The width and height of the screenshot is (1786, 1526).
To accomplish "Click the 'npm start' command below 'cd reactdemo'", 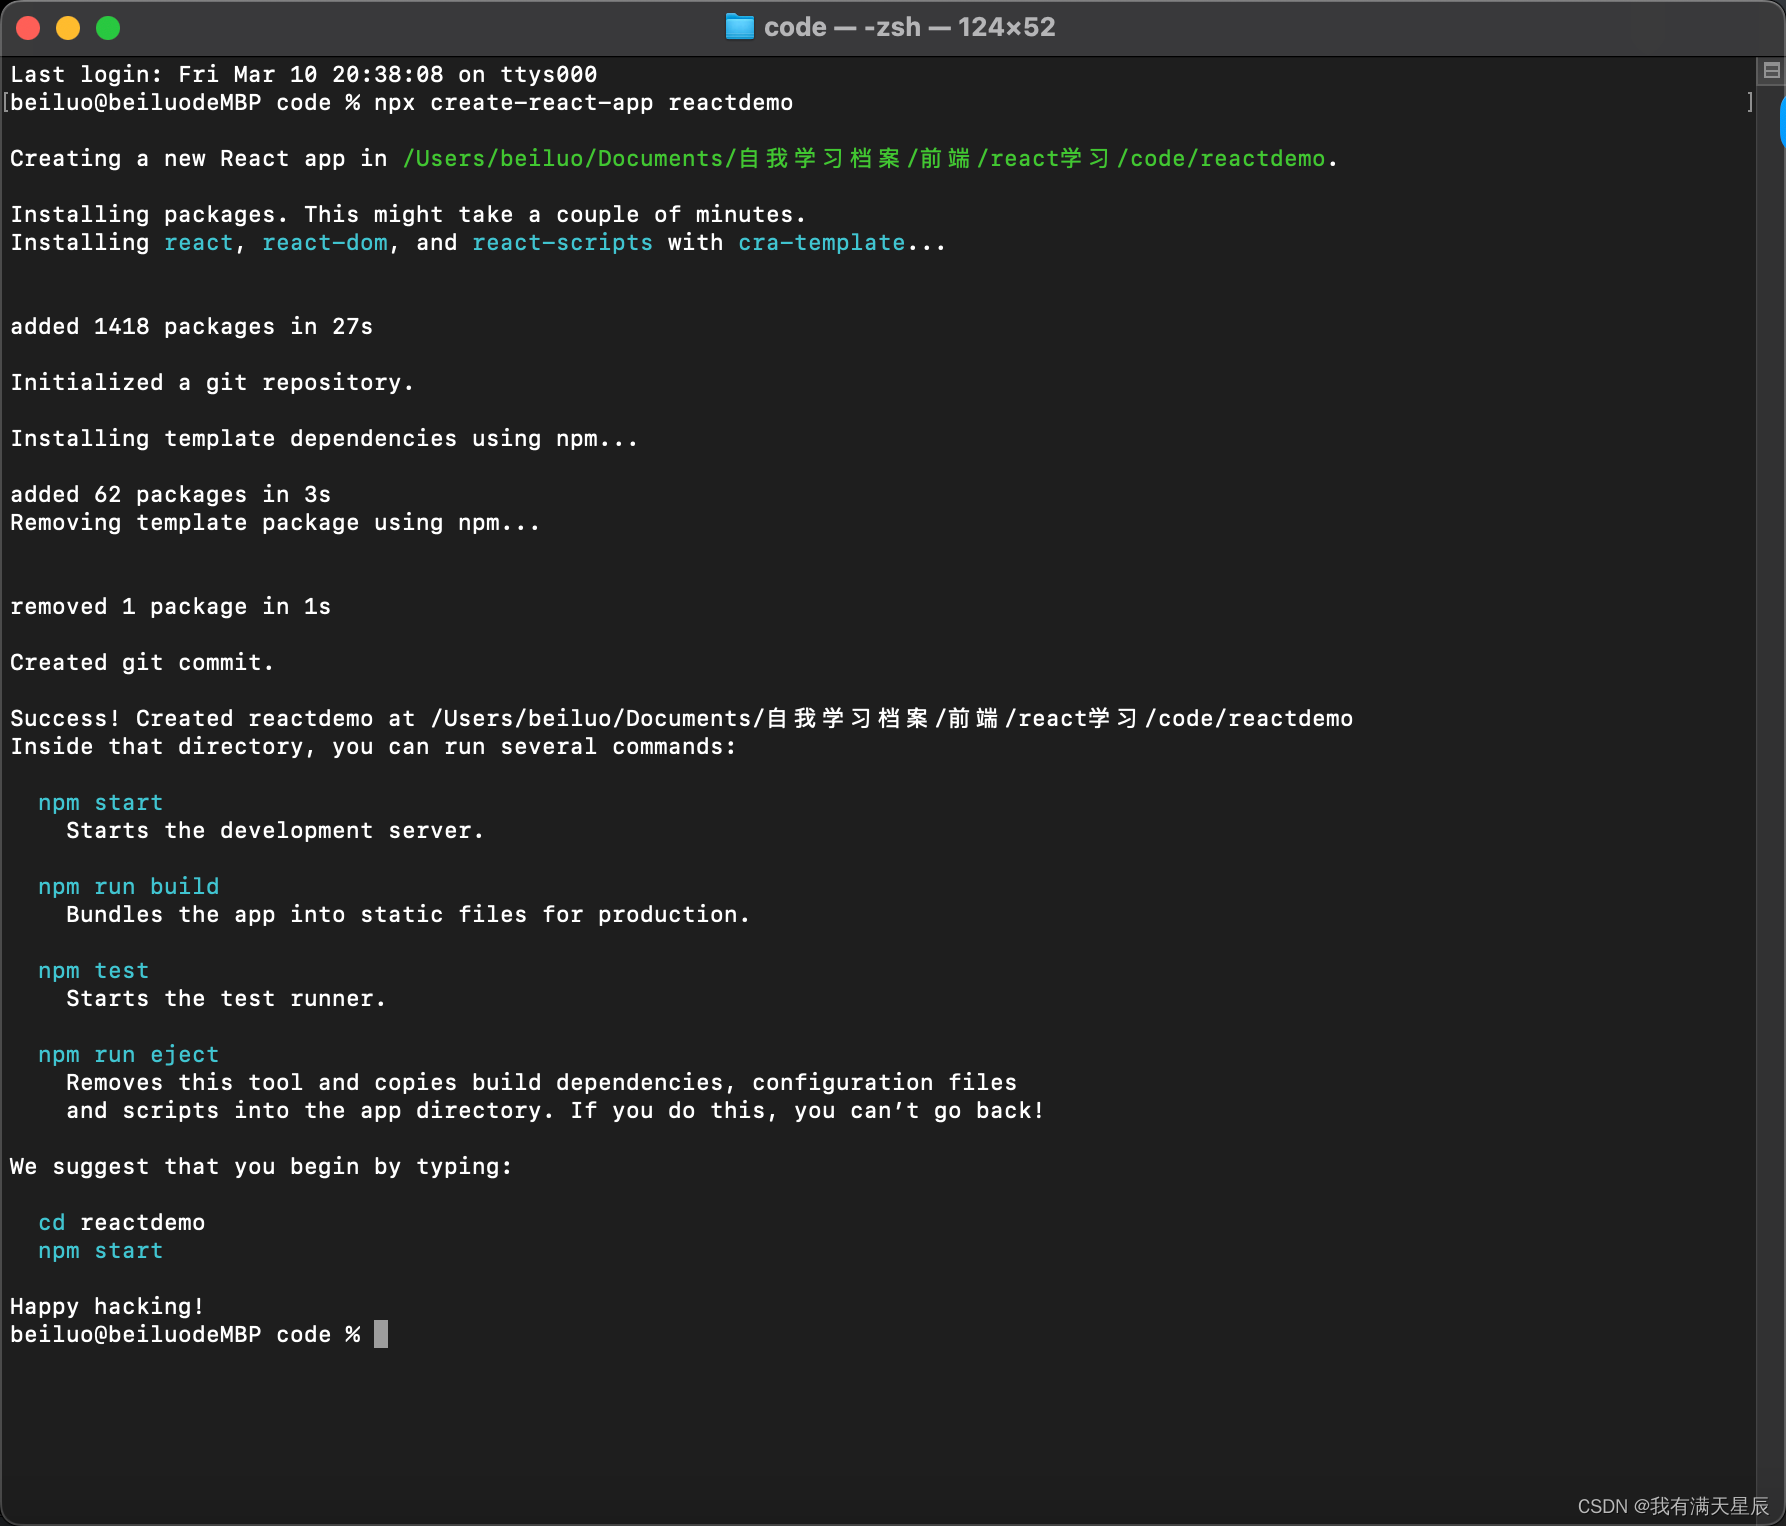I will point(100,1251).
